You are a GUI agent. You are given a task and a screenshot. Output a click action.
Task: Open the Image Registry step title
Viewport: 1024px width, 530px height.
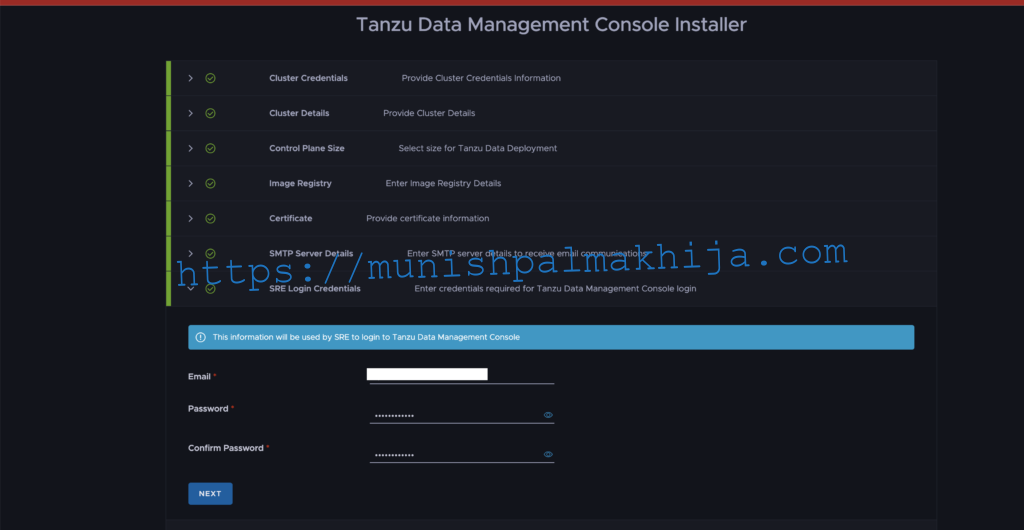pyautogui.click(x=300, y=183)
